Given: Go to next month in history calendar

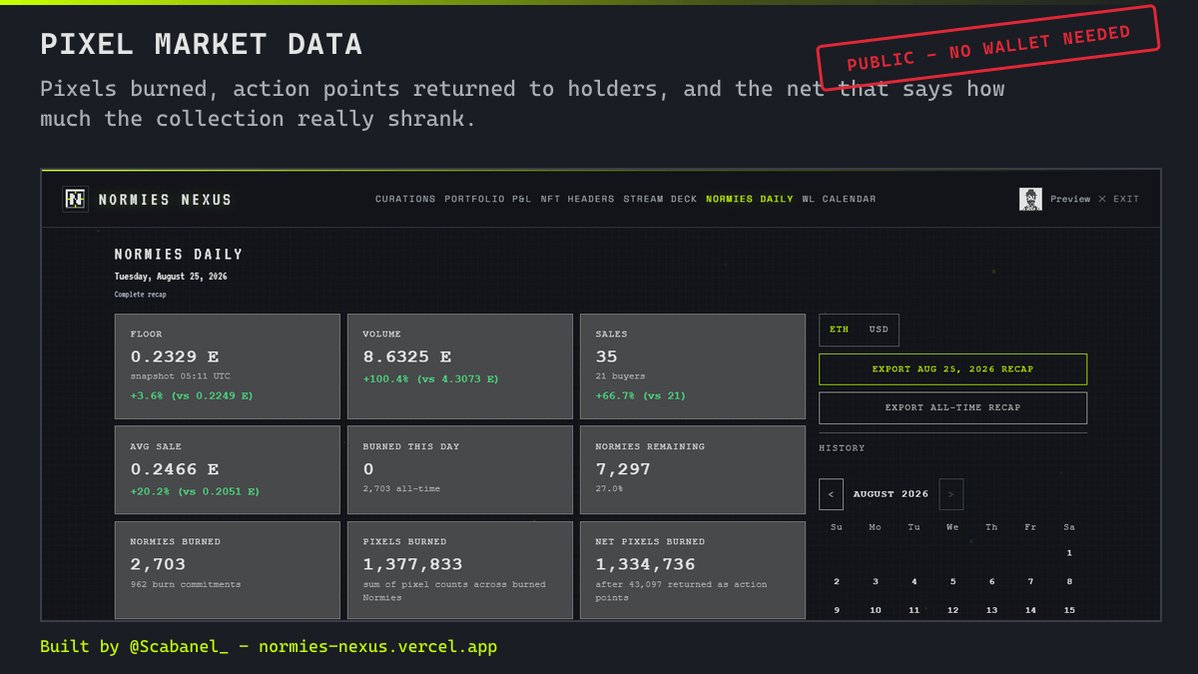Looking at the screenshot, I should point(951,494).
